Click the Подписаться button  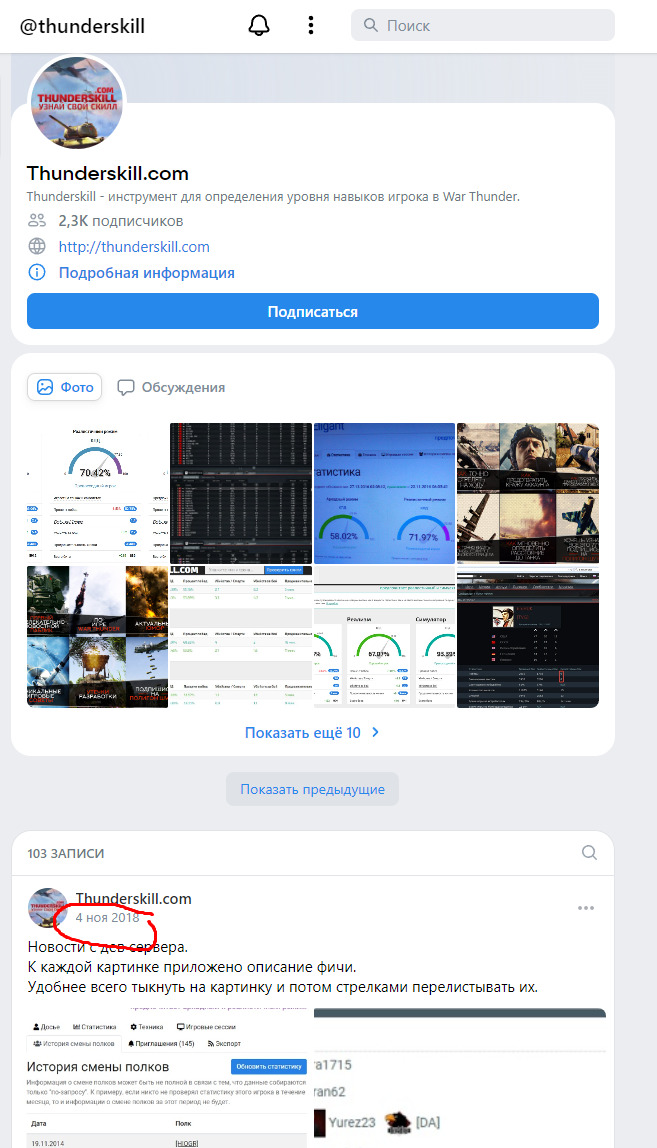[313, 311]
